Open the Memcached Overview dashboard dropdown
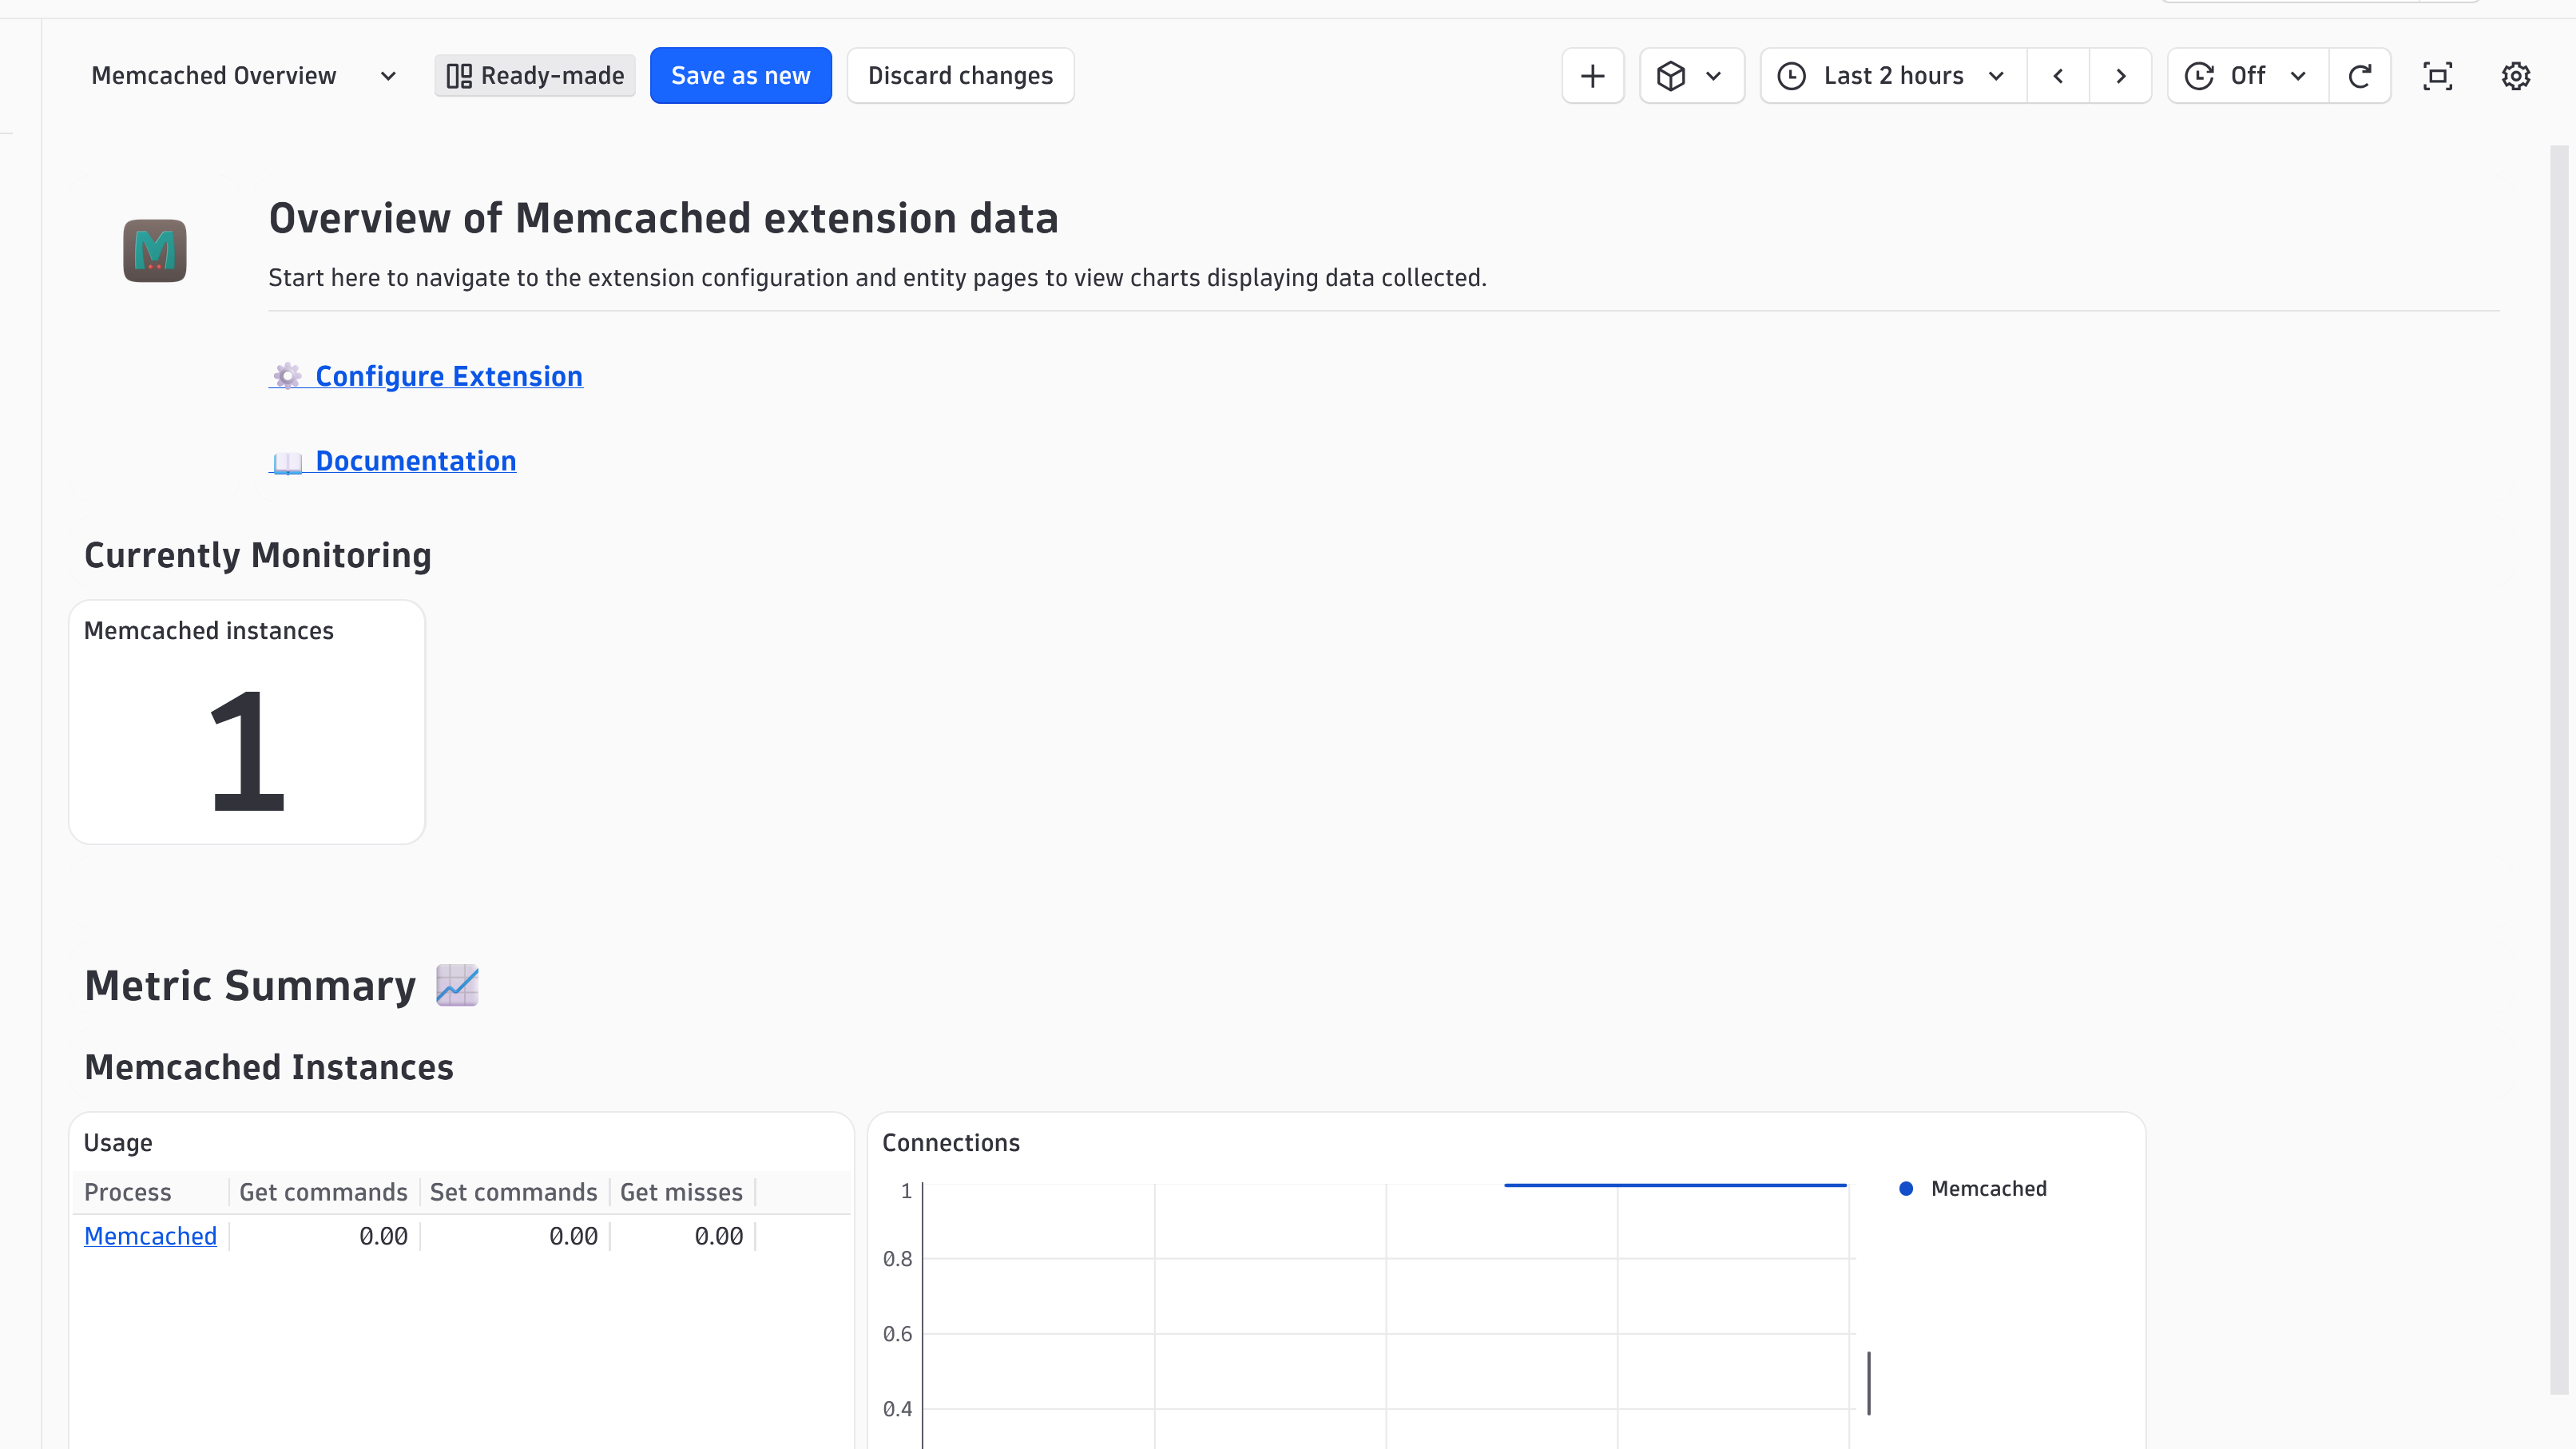 click(x=244, y=76)
